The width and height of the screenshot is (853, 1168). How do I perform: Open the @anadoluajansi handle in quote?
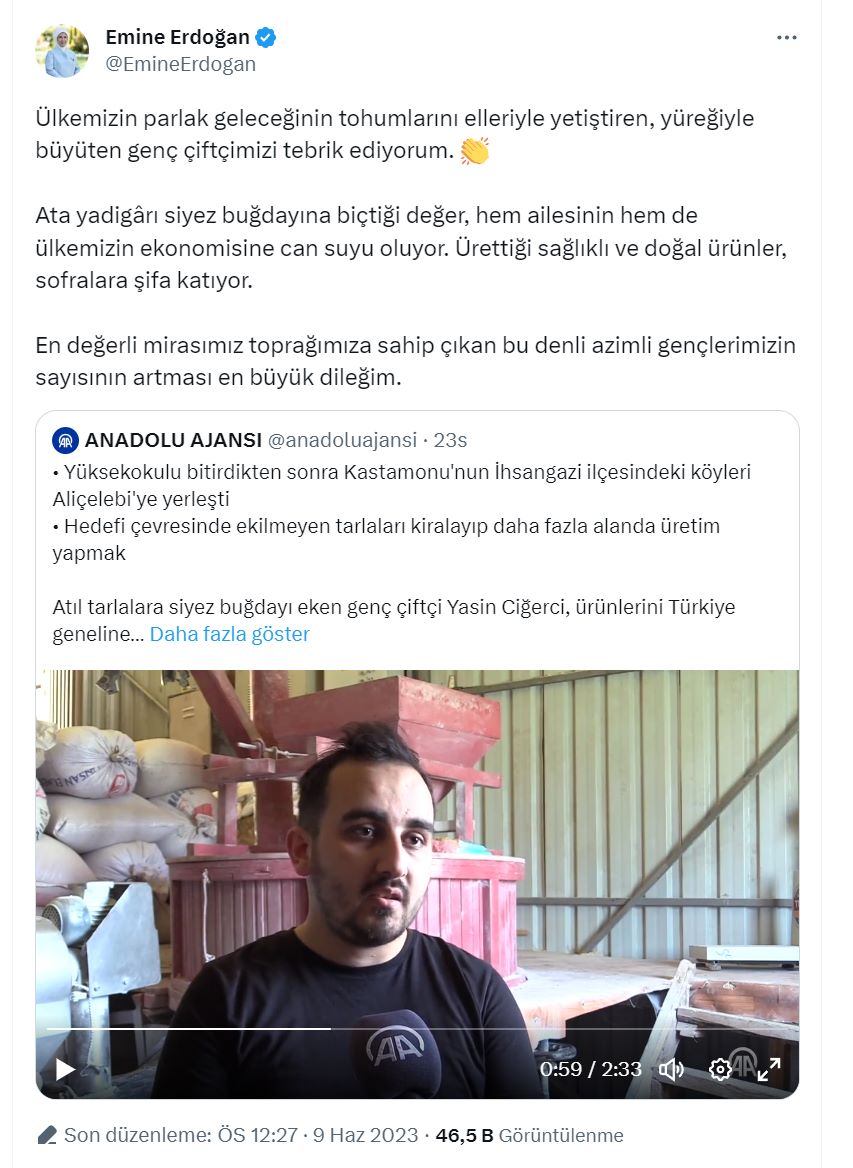tap(342, 440)
